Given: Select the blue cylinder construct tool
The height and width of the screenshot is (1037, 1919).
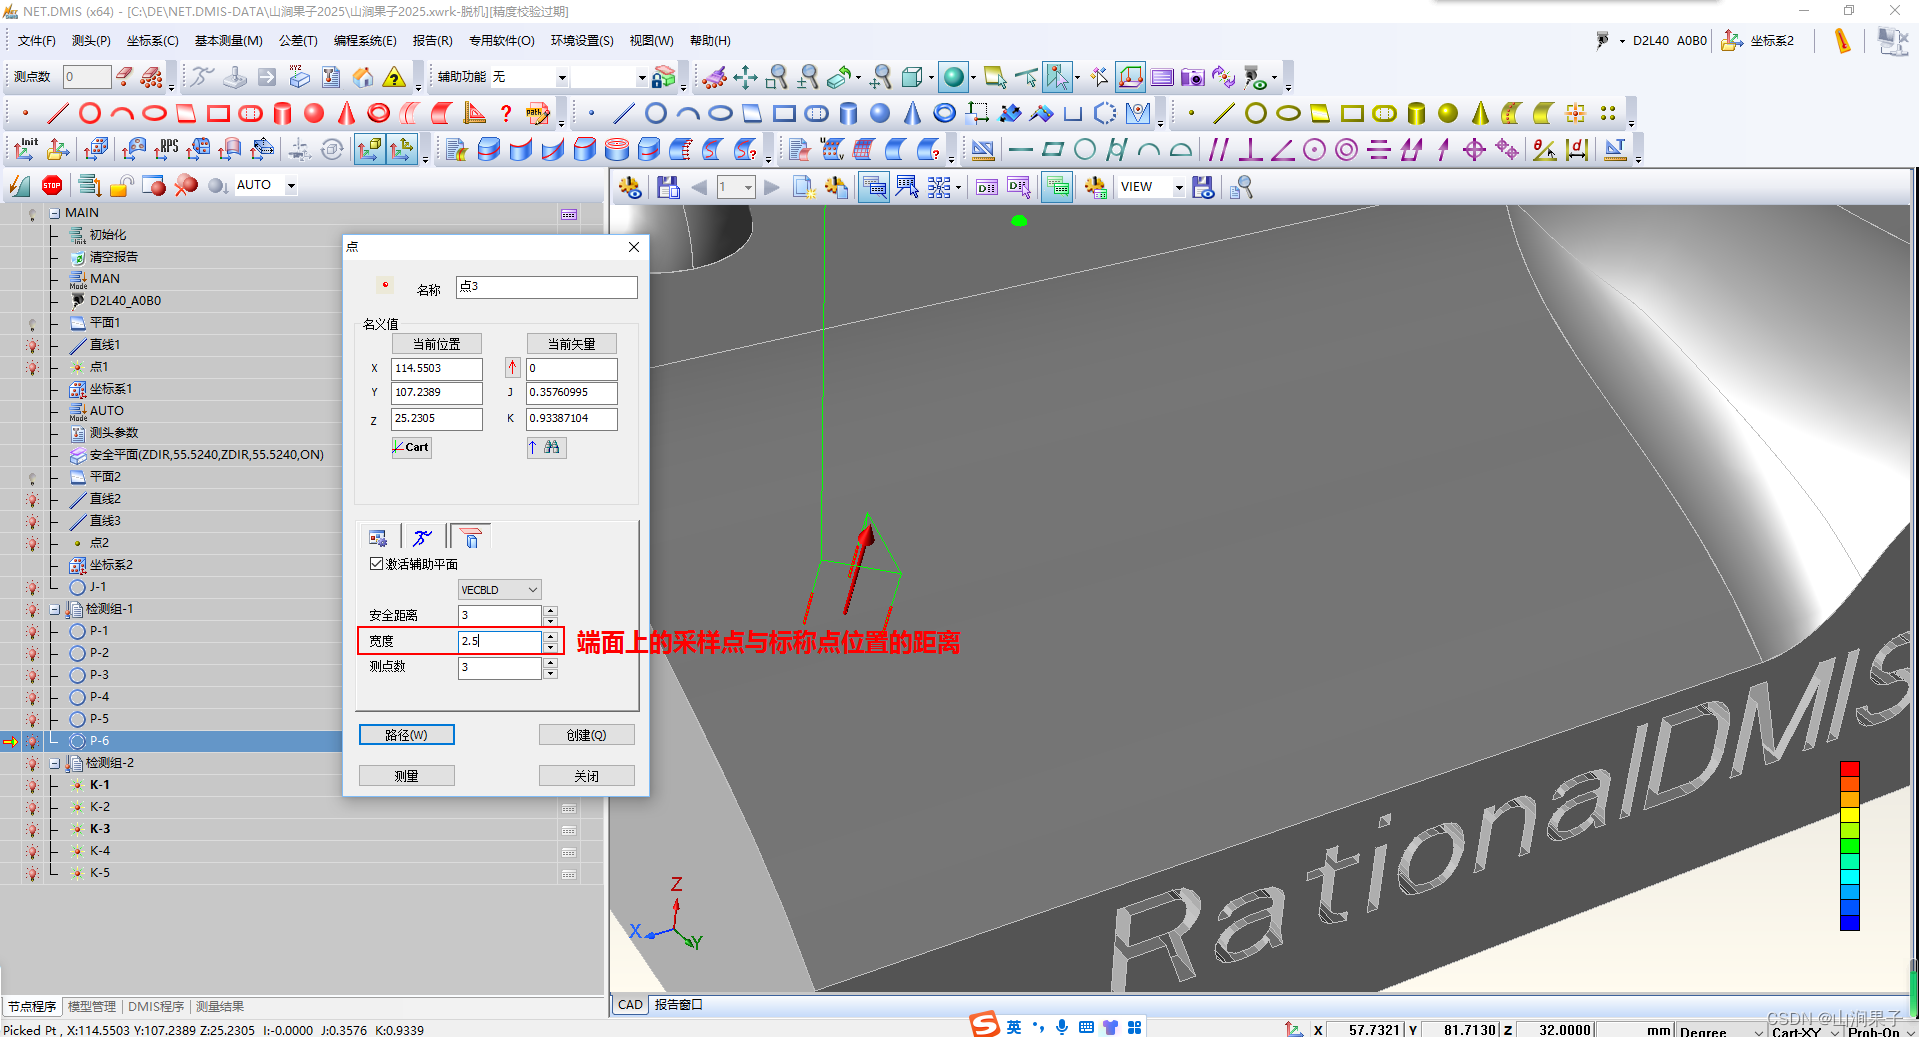Looking at the screenshot, I should pyautogui.click(x=848, y=113).
